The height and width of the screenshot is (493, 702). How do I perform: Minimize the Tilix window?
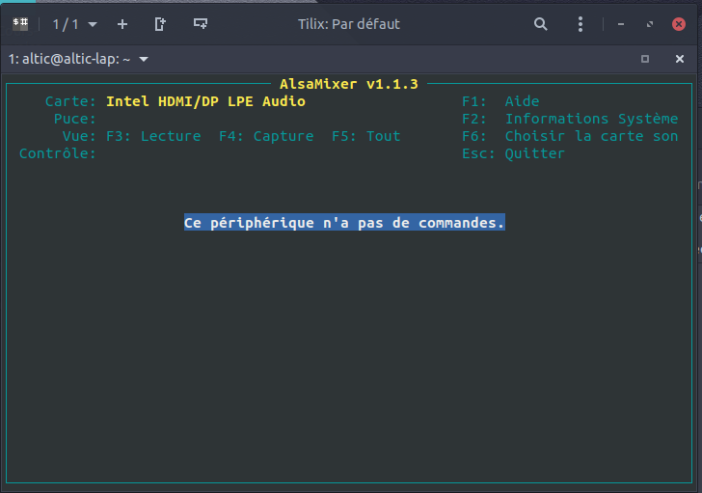[621, 24]
